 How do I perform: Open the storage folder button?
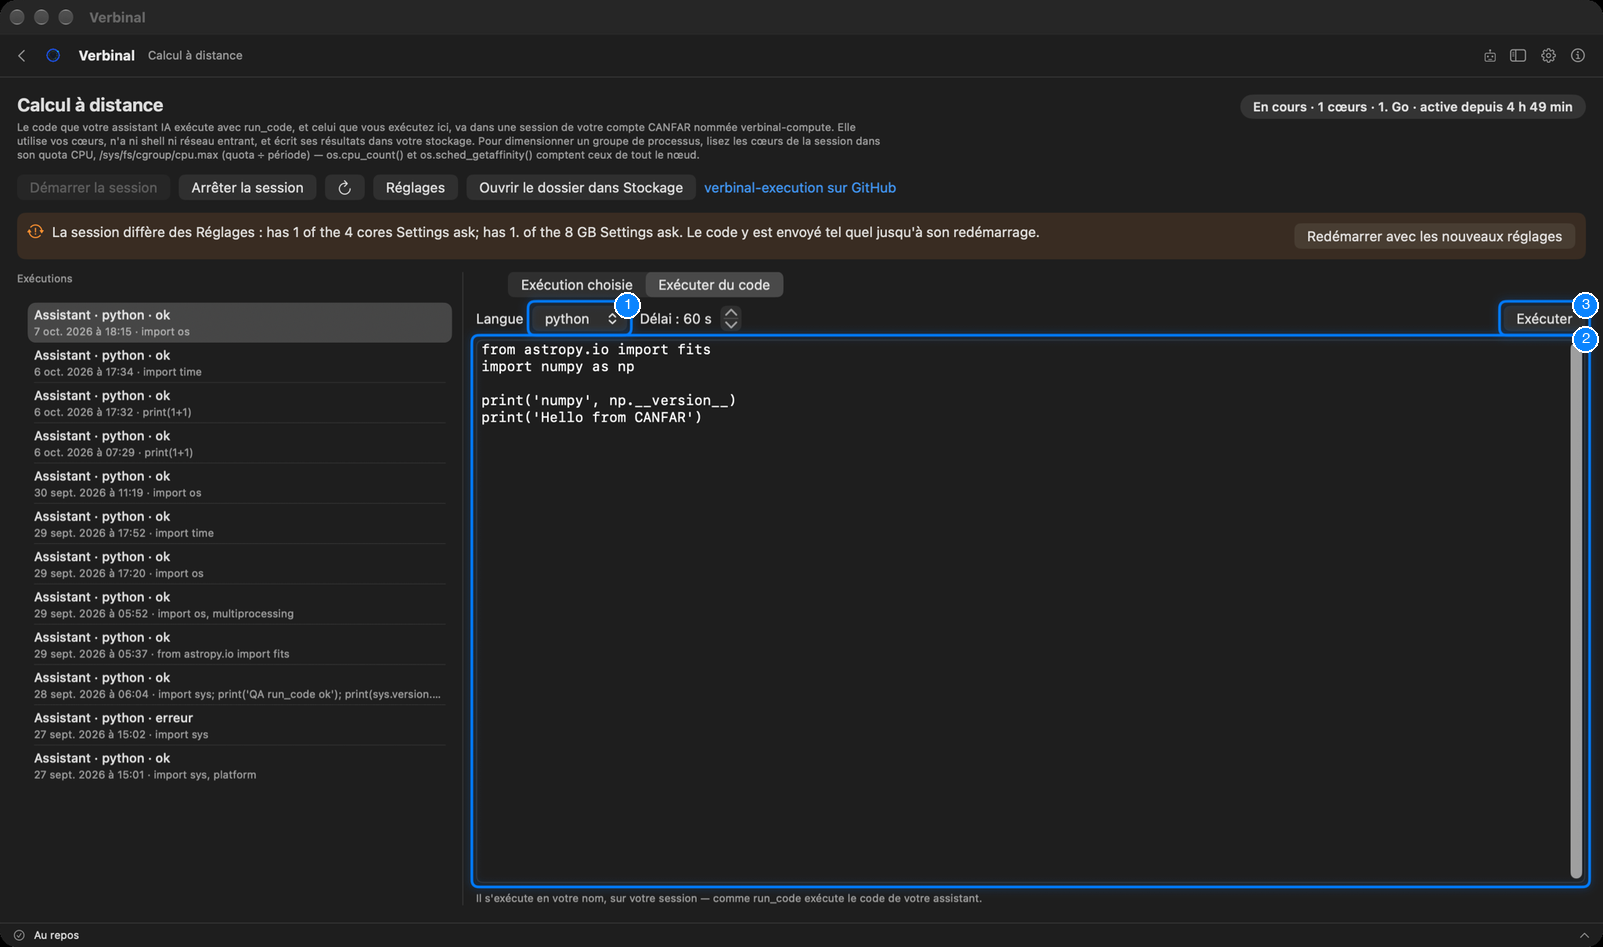coord(581,188)
